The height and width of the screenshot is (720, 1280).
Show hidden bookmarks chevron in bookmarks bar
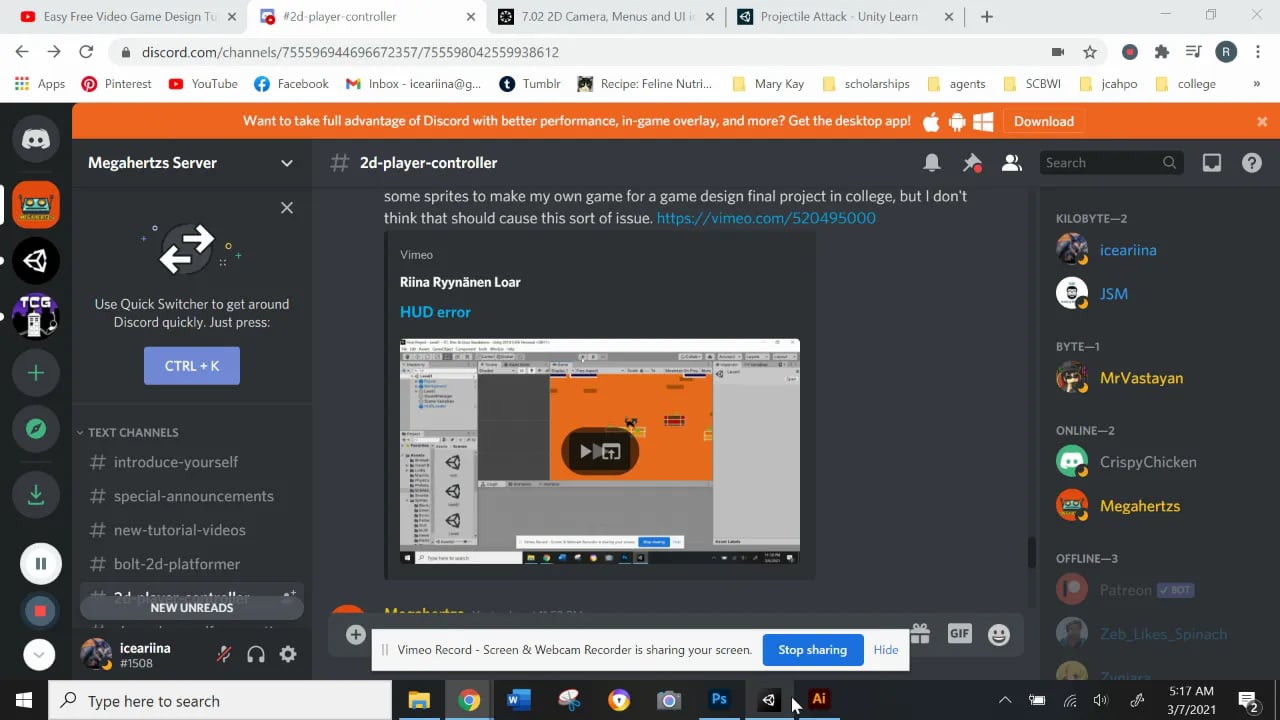1257,84
